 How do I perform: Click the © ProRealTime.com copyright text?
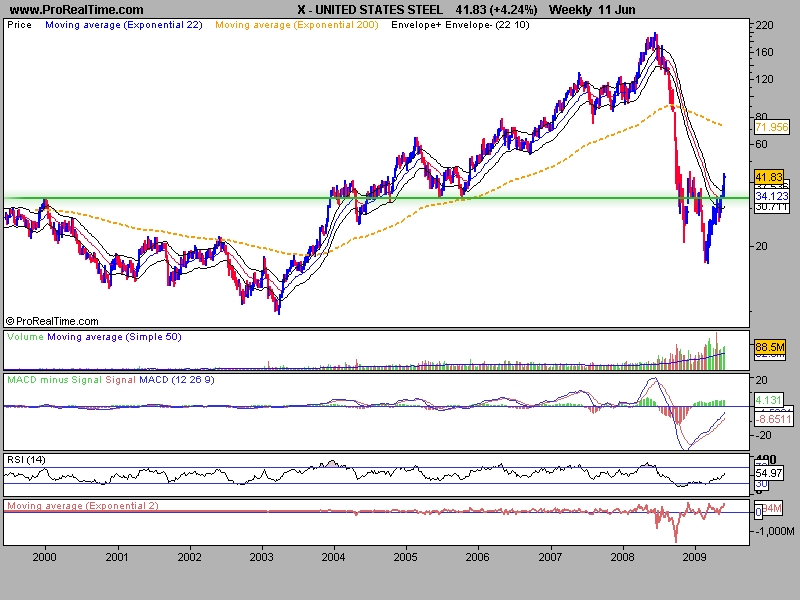(52, 321)
